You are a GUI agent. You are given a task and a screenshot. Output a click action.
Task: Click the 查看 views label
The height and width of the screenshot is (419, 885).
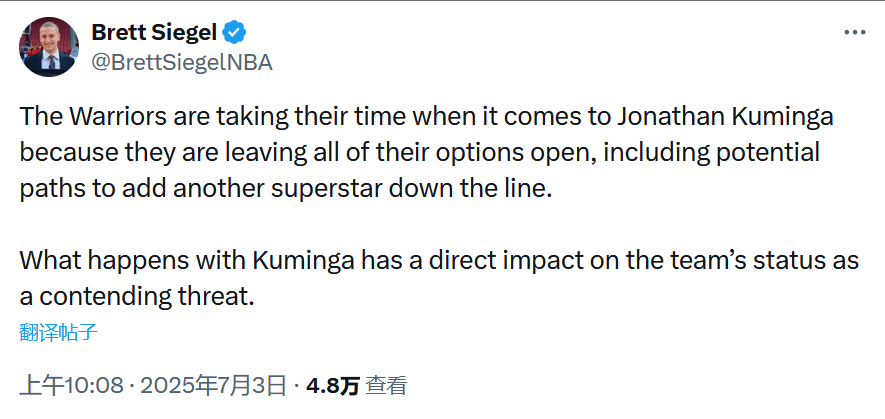386,386
